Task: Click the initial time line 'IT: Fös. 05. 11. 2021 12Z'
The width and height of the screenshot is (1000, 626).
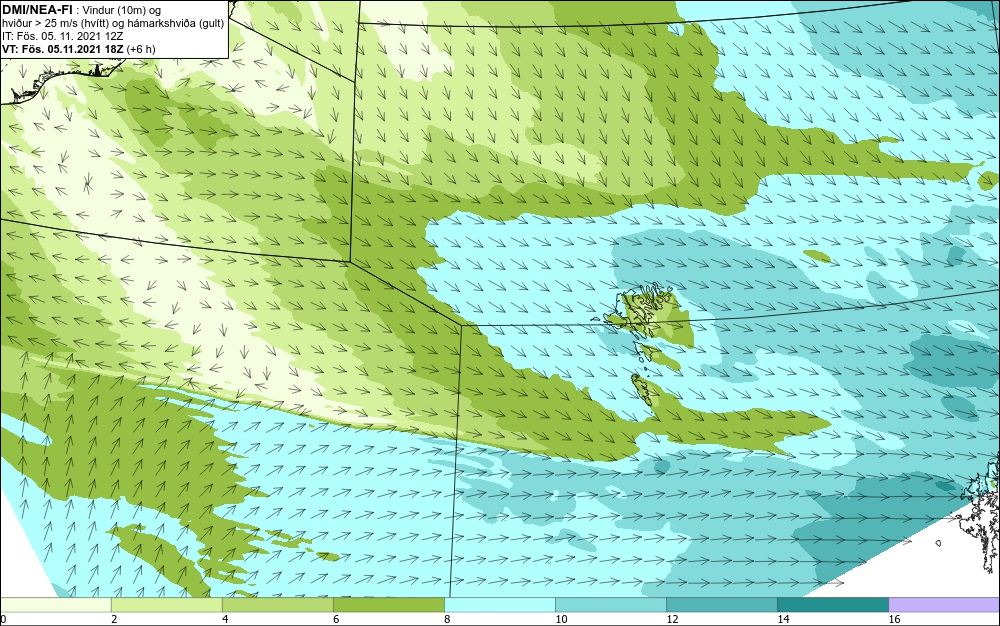Action: [62, 36]
